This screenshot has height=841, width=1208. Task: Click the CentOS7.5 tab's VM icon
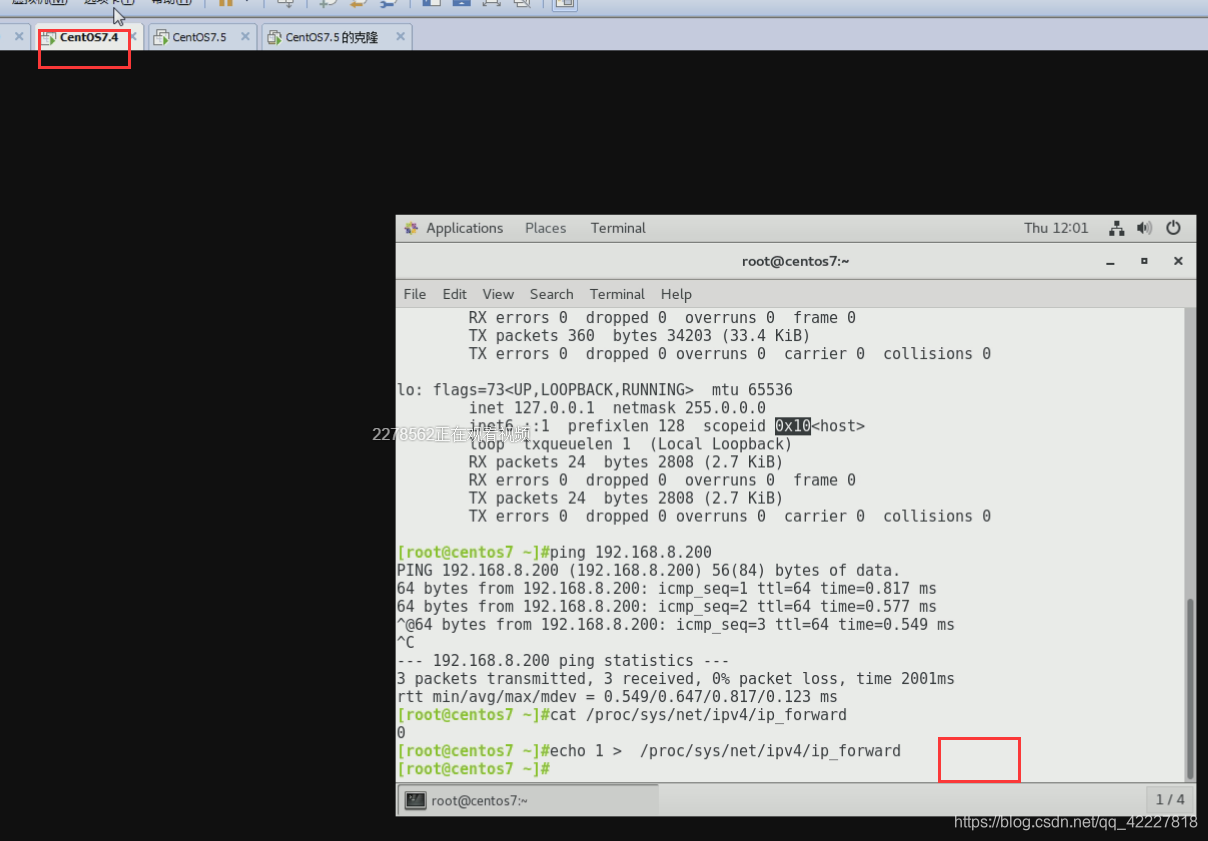pos(161,37)
